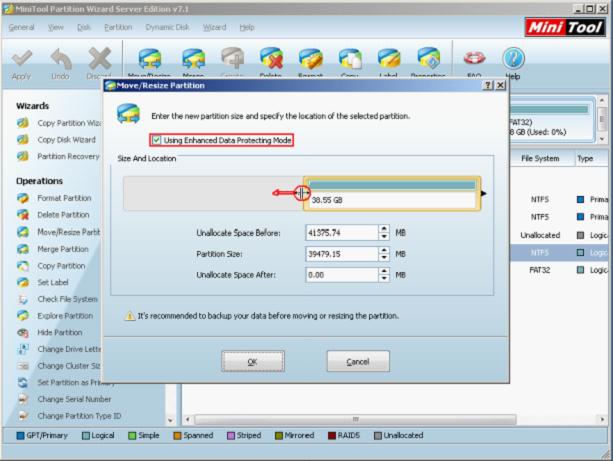Viewport: 613px width, 461px height.
Task: Click the Format partition toolbar icon
Action: [x=310, y=59]
